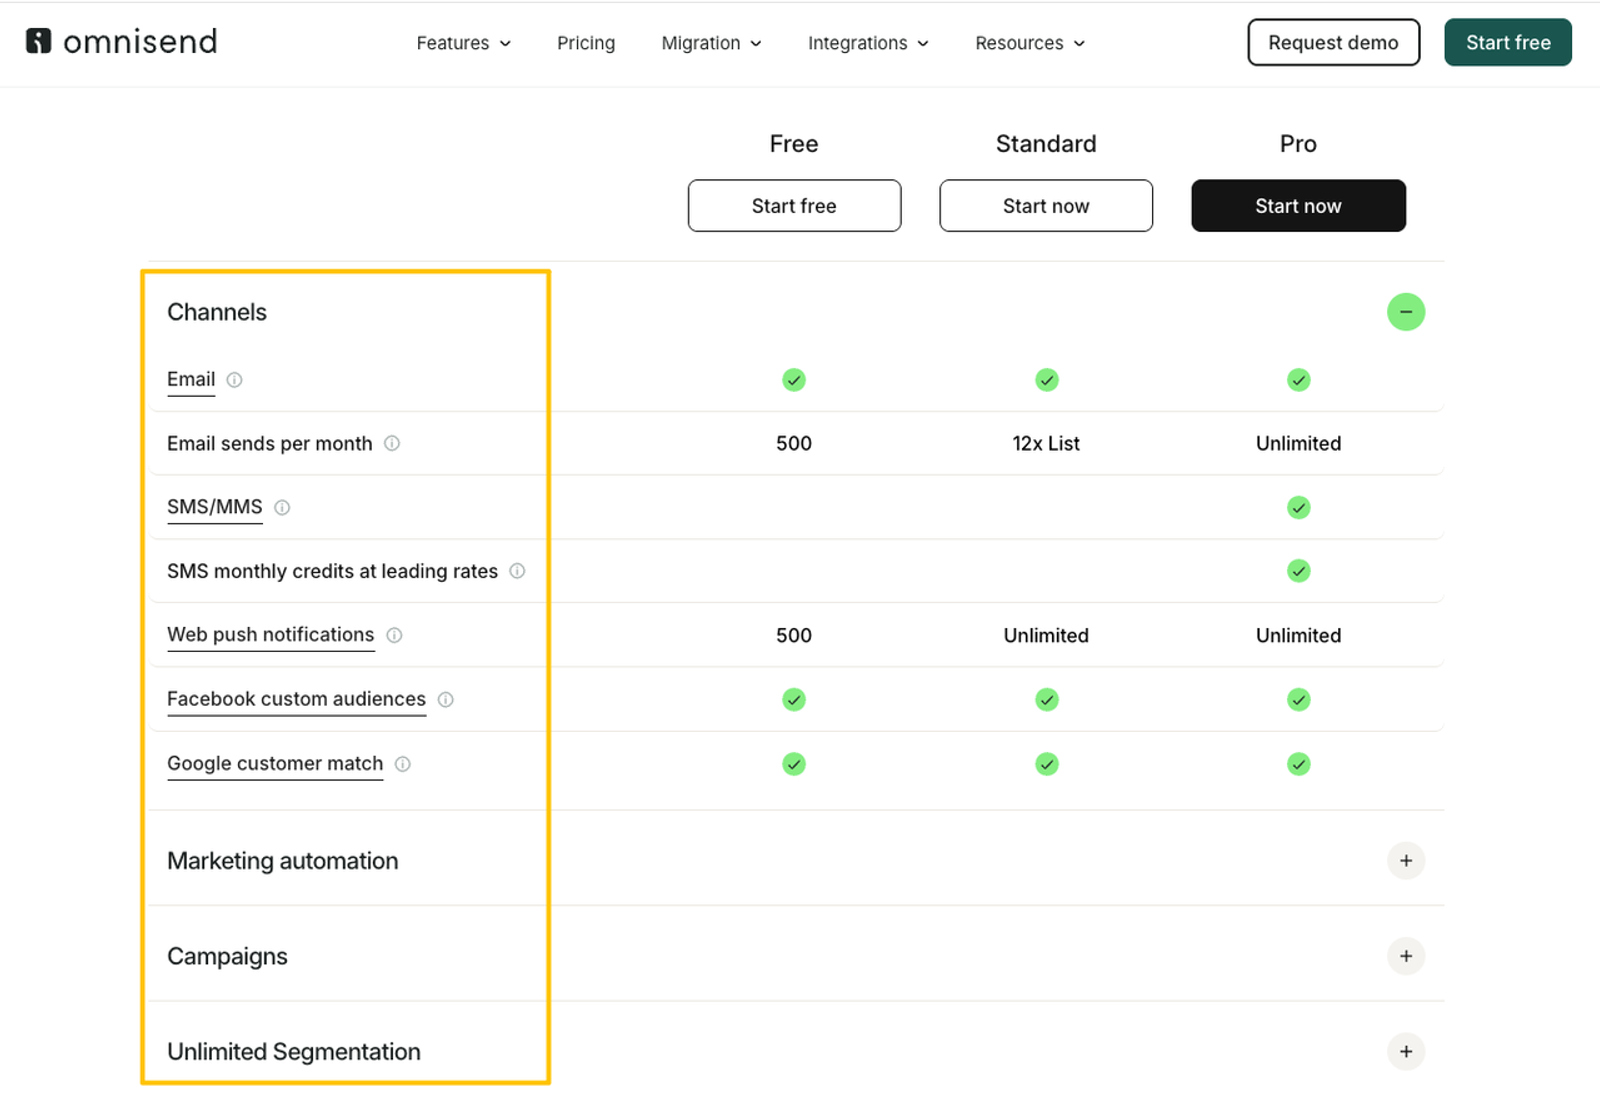
Task: Open info icon for Facebook custom audiences
Action: click(446, 700)
